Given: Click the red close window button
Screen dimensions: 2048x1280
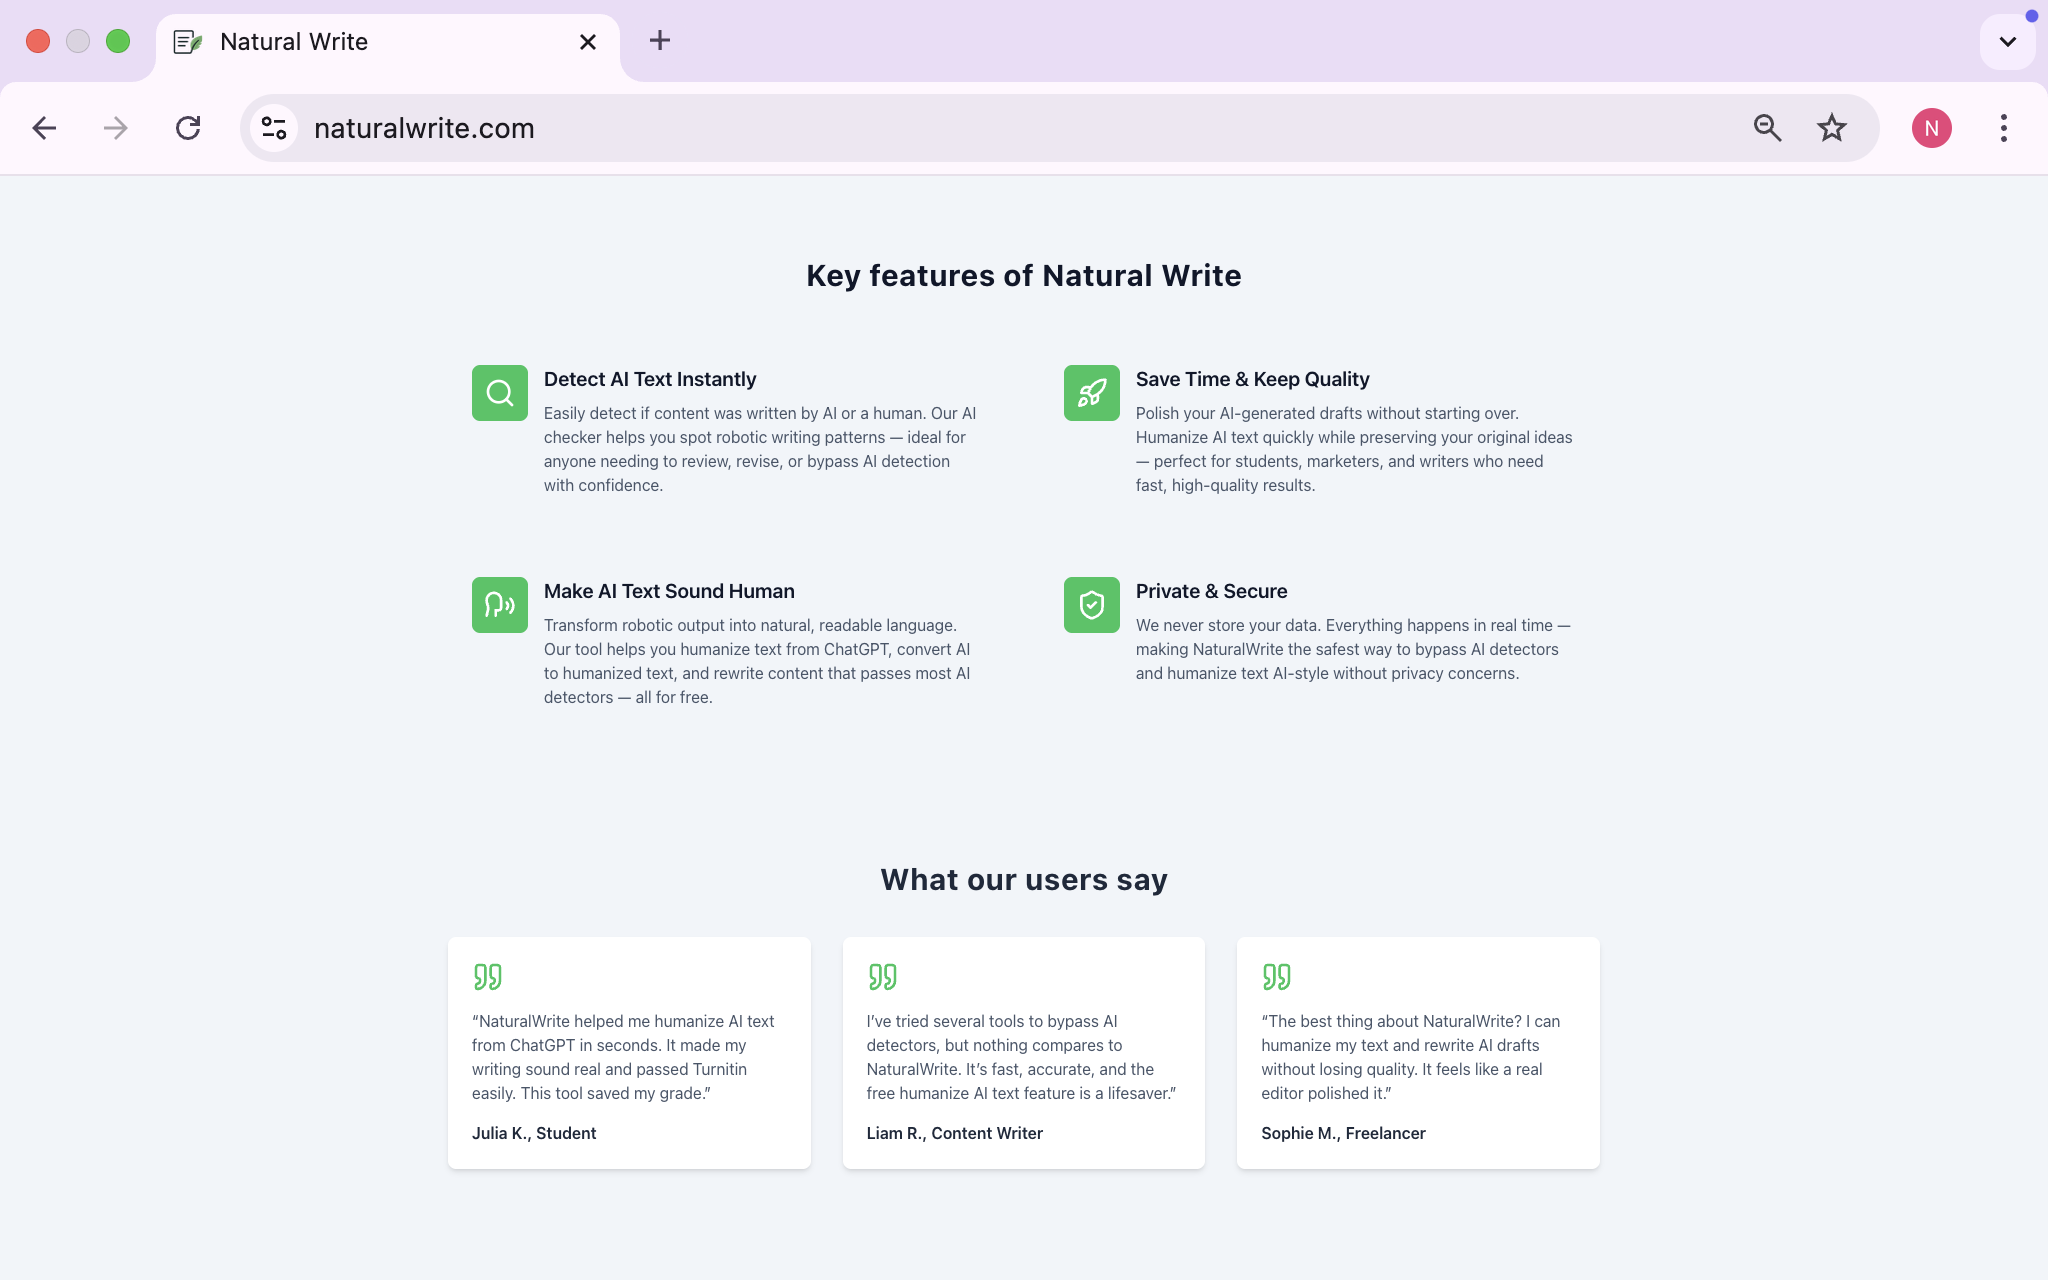Looking at the screenshot, I should click(38, 41).
